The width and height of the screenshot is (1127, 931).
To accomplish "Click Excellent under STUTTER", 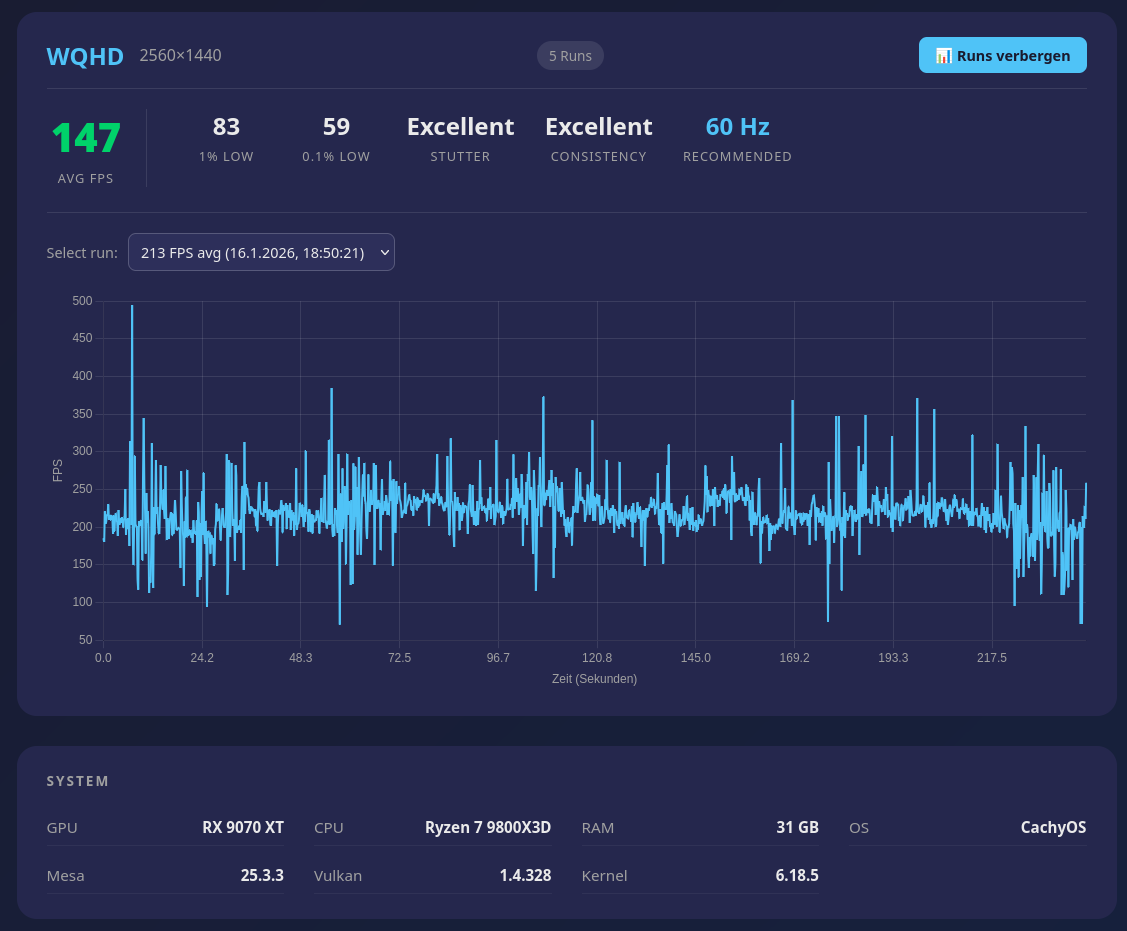I will click(460, 127).
